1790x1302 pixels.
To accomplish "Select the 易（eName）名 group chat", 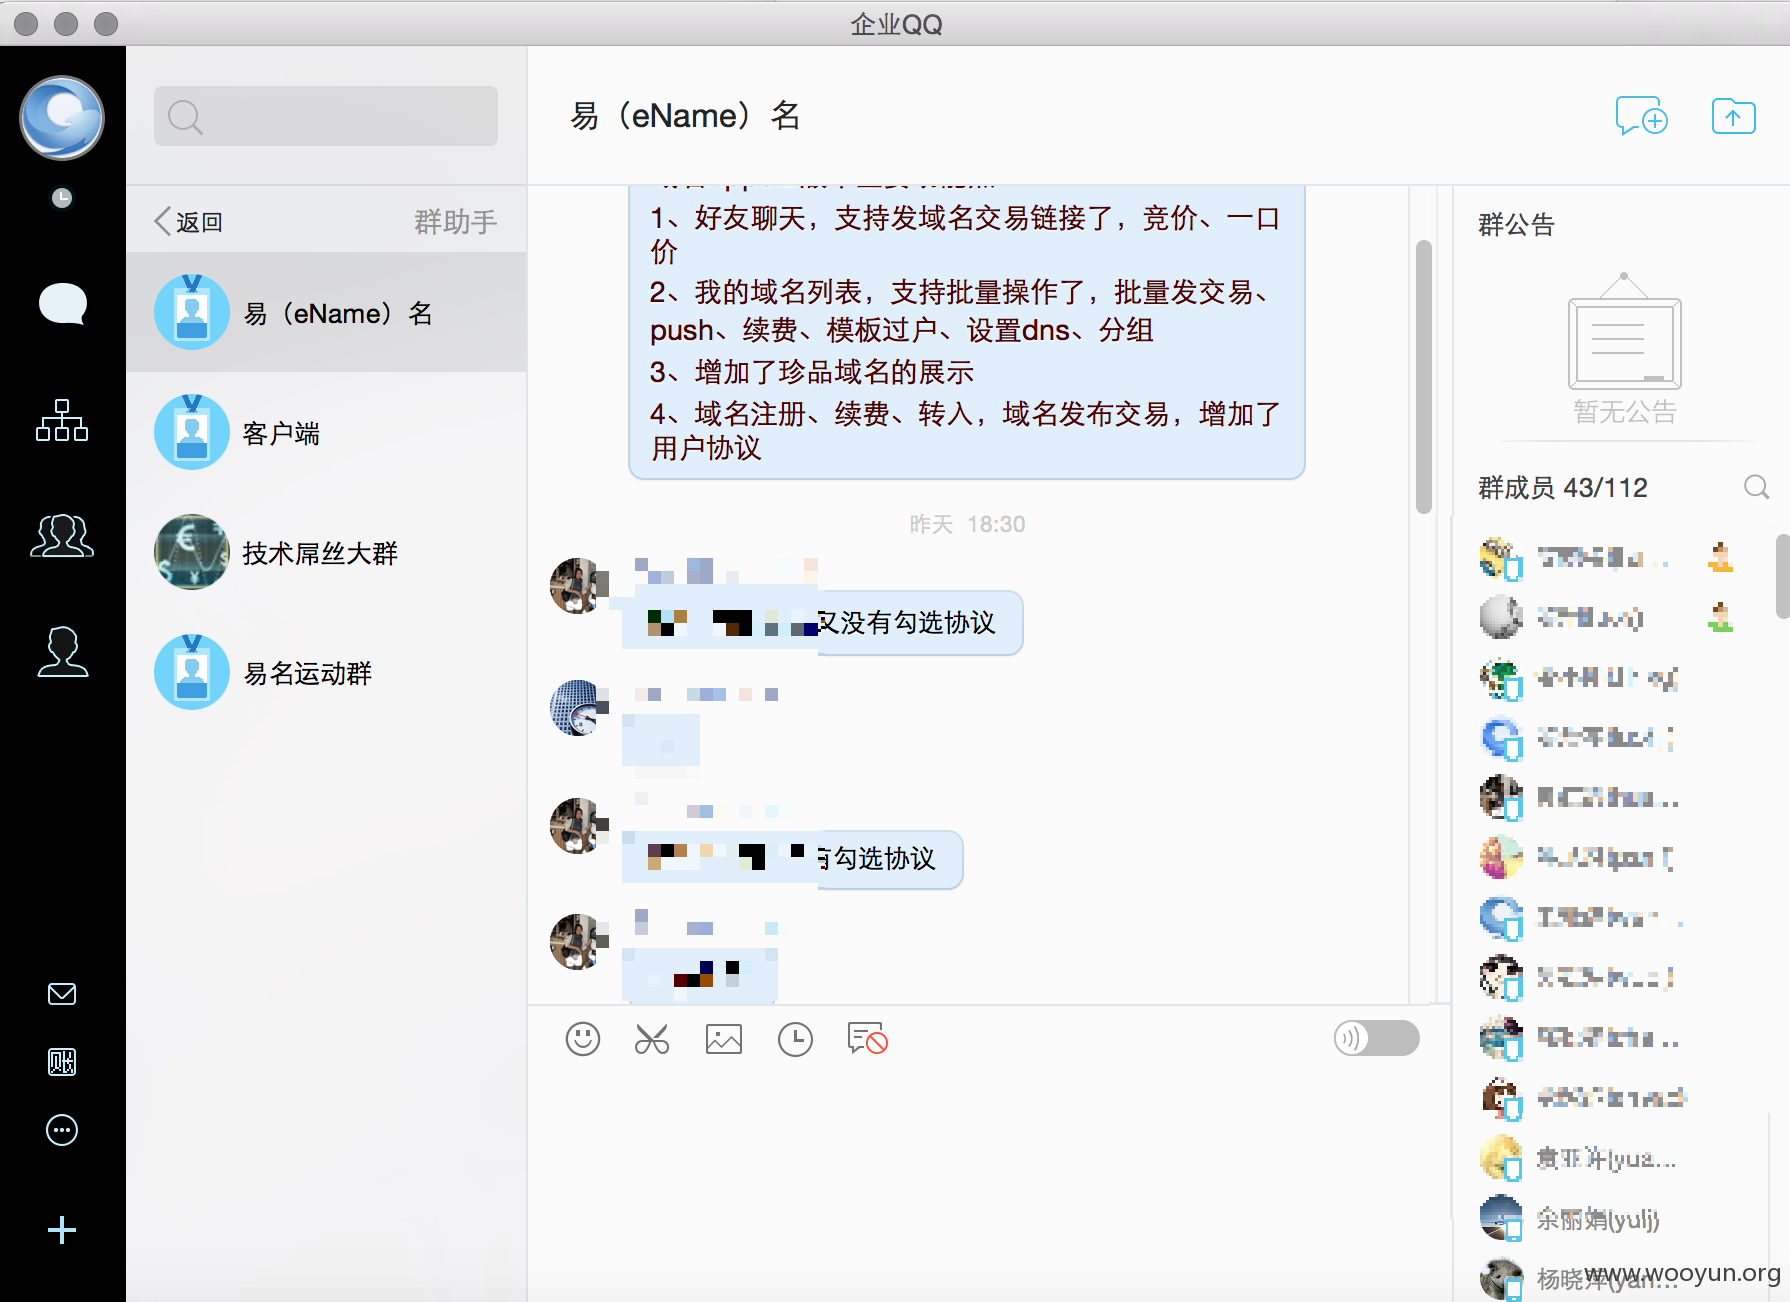I will pyautogui.click(x=326, y=313).
